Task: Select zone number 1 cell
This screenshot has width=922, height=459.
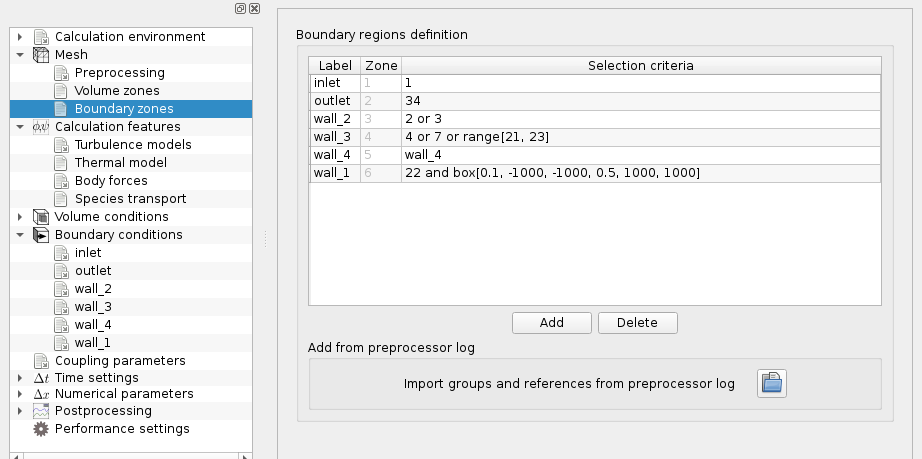Action: click(x=381, y=83)
